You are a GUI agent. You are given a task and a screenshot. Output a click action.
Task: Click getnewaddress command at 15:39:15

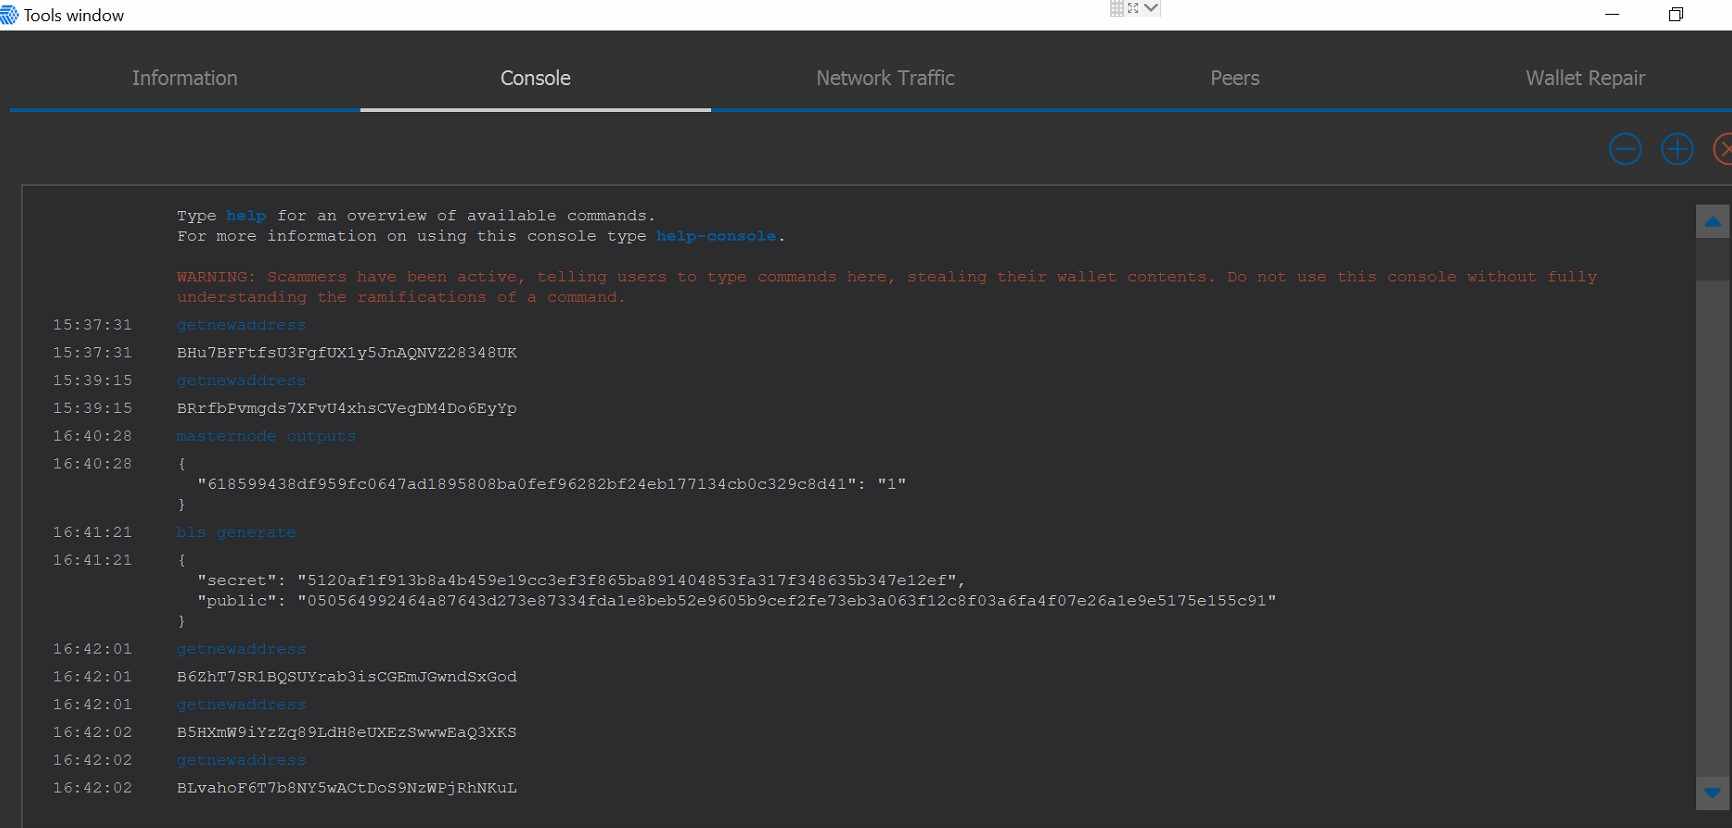coord(241,381)
